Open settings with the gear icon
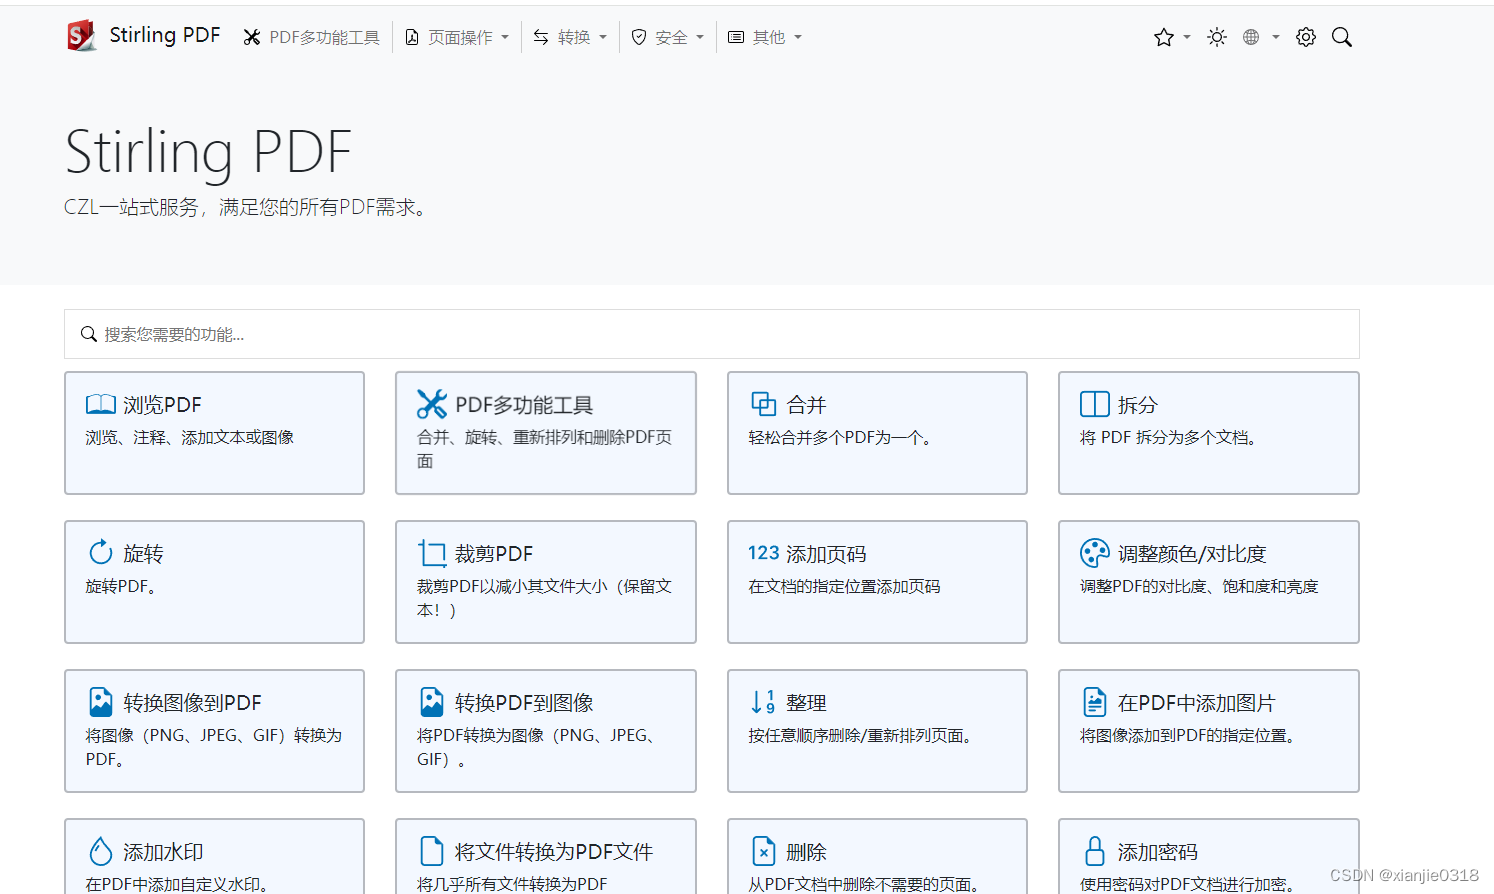Viewport: 1494px width, 894px height. point(1306,37)
